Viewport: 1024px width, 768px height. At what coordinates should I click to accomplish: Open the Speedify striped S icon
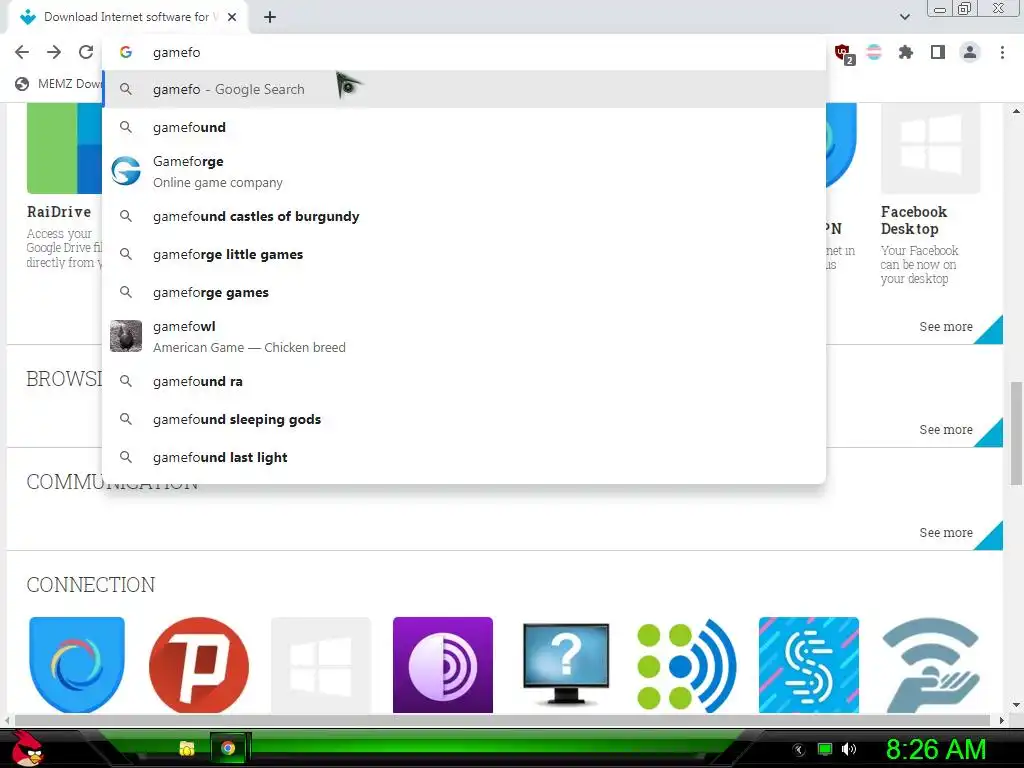coord(808,665)
